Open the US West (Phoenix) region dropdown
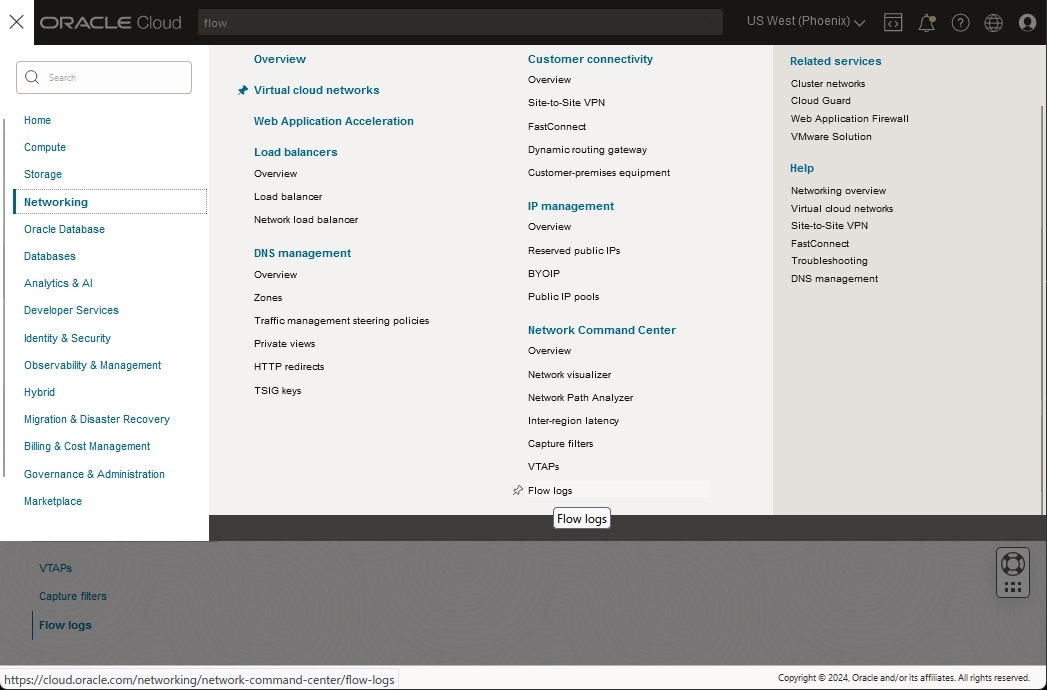 pyautogui.click(x=805, y=21)
